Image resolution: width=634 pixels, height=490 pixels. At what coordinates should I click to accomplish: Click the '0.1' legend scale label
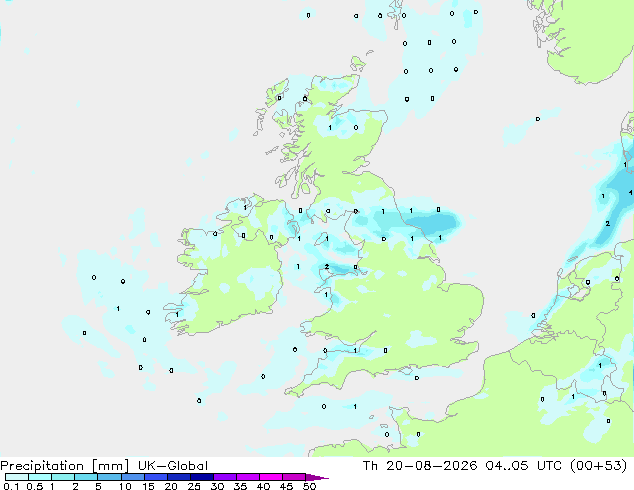click(11, 486)
